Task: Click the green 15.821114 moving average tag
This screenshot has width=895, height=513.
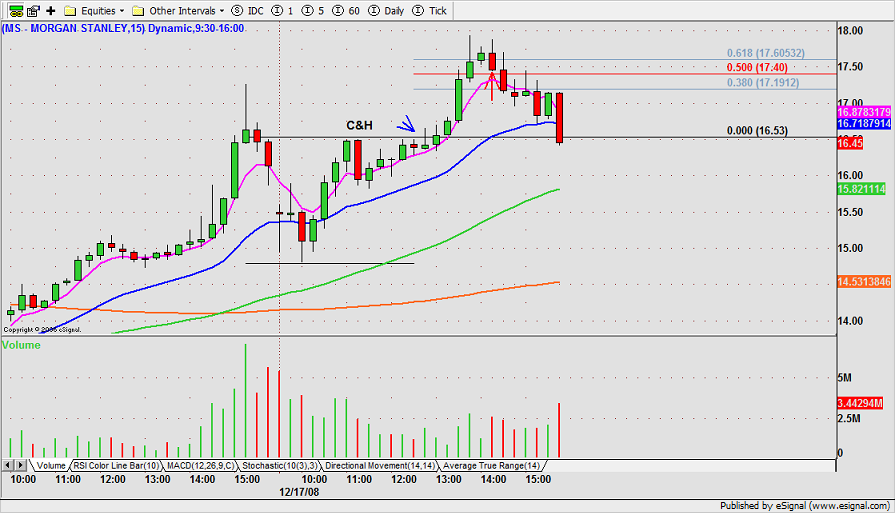Action: tap(861, 189)
